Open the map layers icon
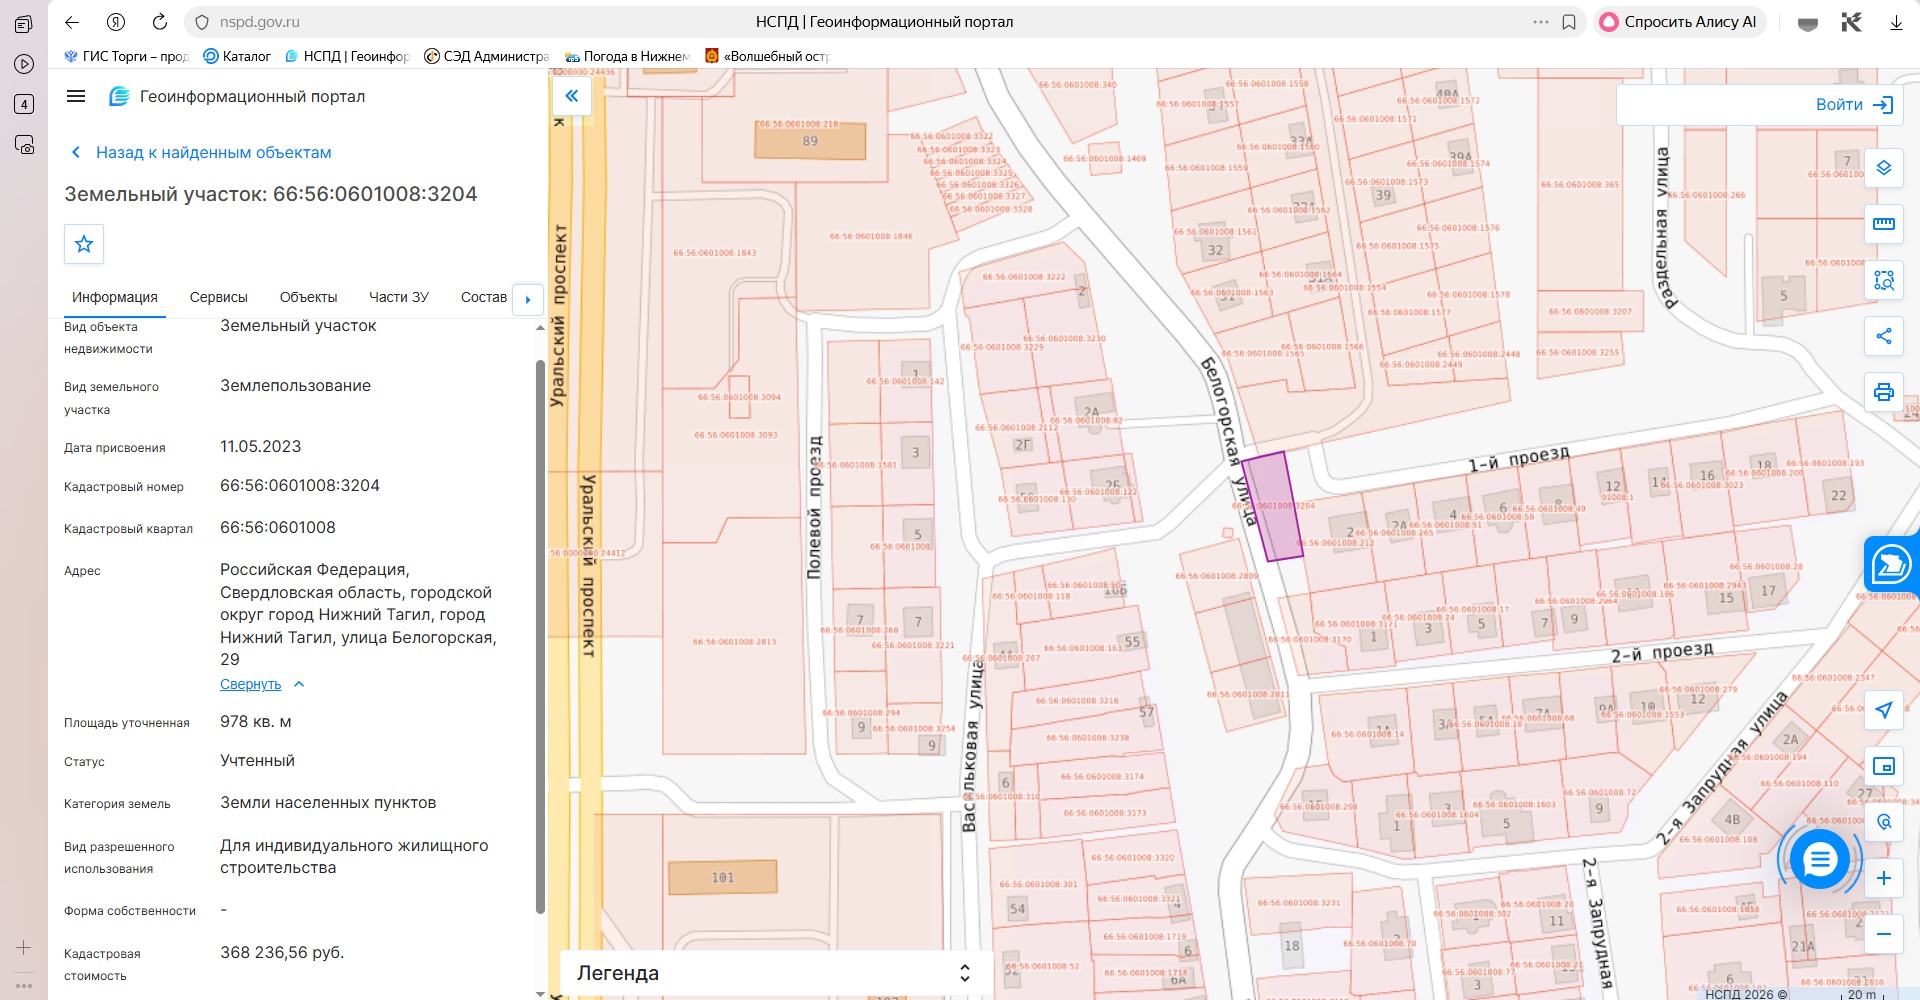 click(1884, 168)
